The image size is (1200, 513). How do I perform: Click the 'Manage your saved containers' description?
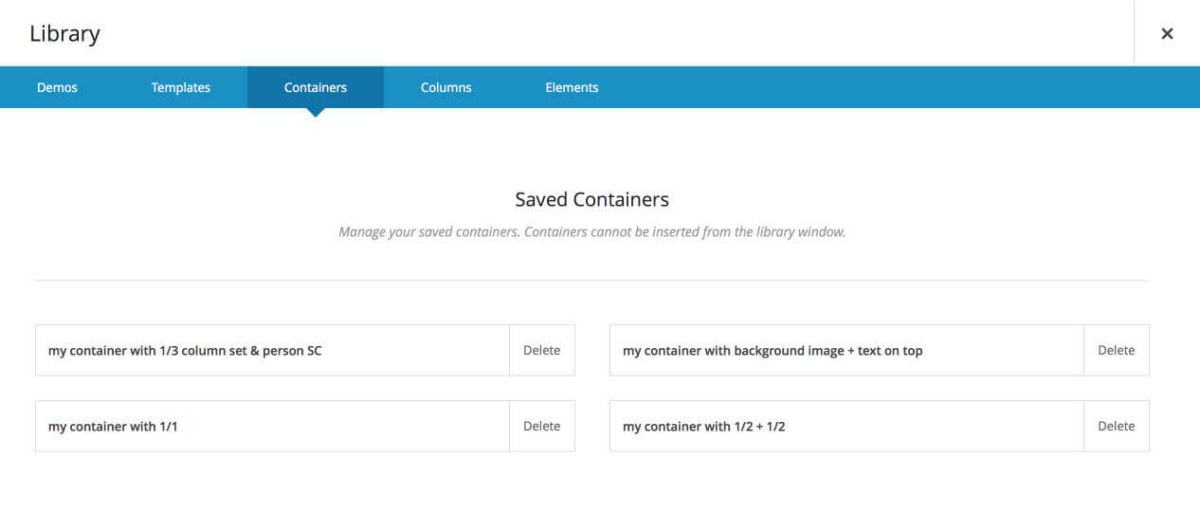592,232
